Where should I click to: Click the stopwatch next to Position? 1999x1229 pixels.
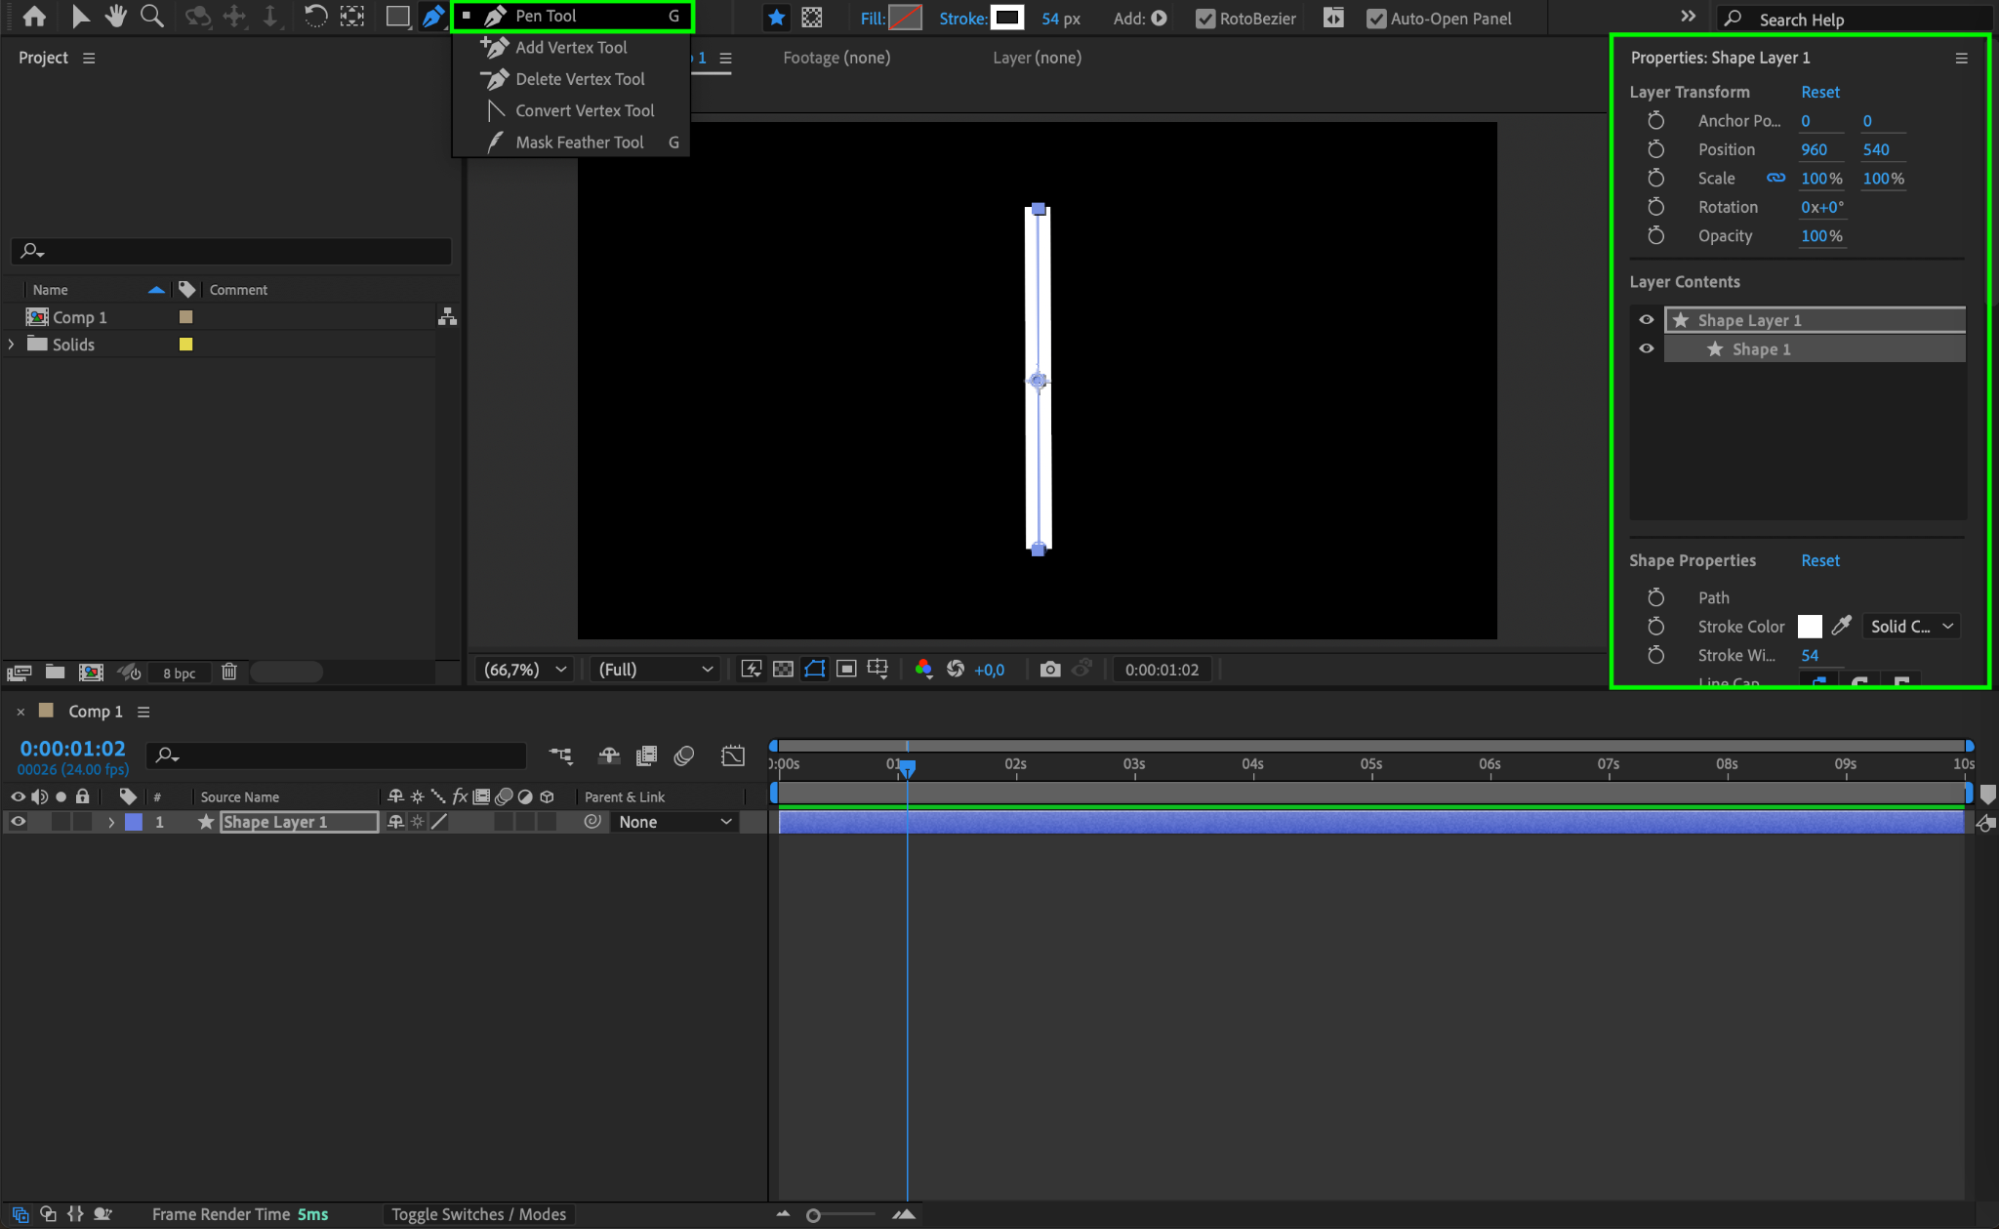pos(1656,149)
